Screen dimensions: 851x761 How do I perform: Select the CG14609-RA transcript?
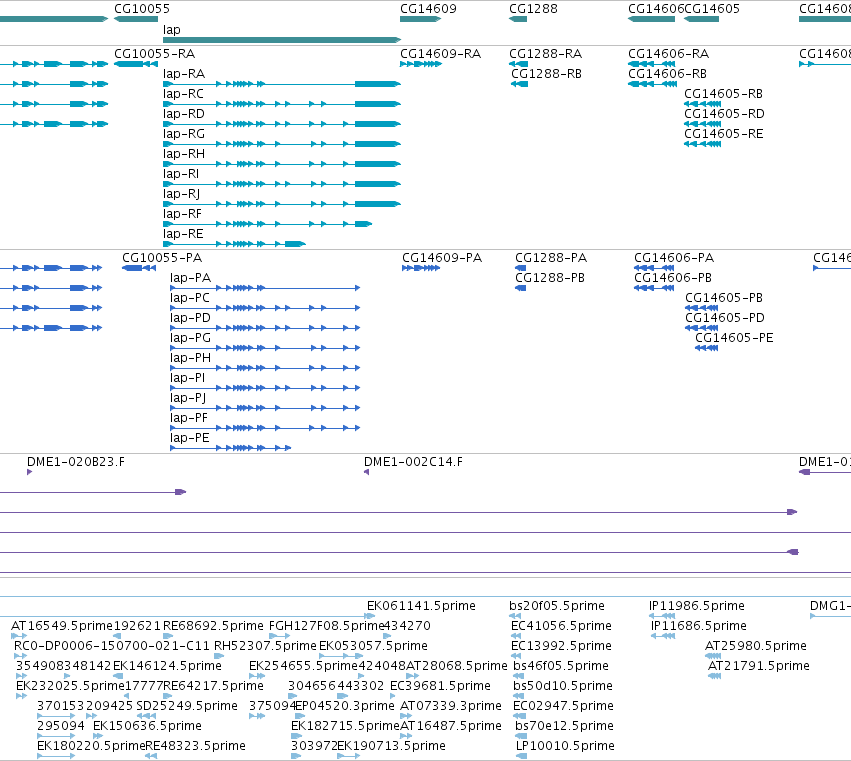421,64
